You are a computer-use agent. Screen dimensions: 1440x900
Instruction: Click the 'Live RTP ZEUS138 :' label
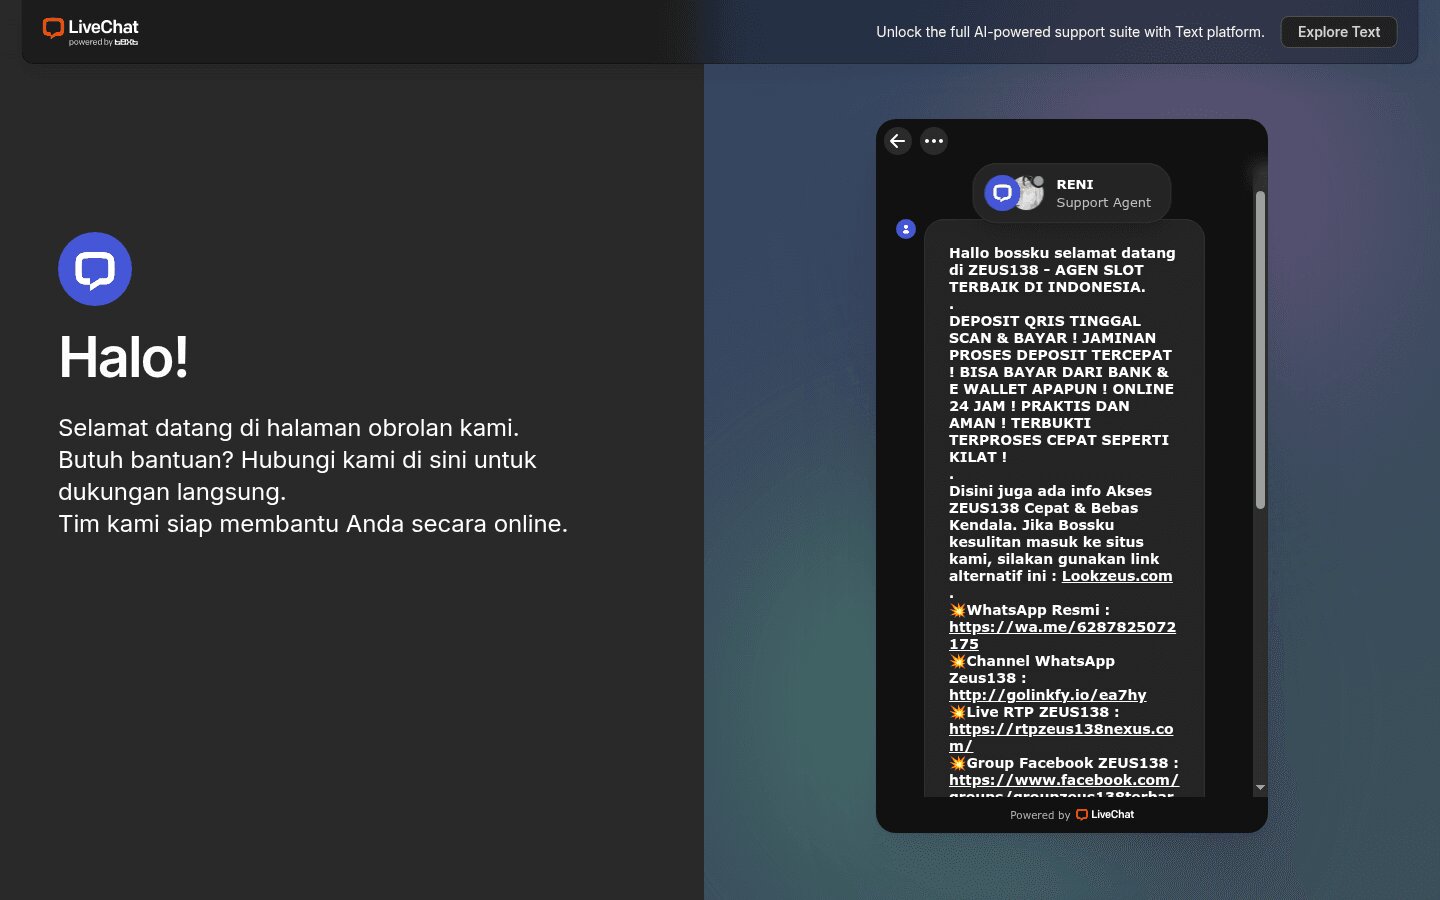point(1042,712)
